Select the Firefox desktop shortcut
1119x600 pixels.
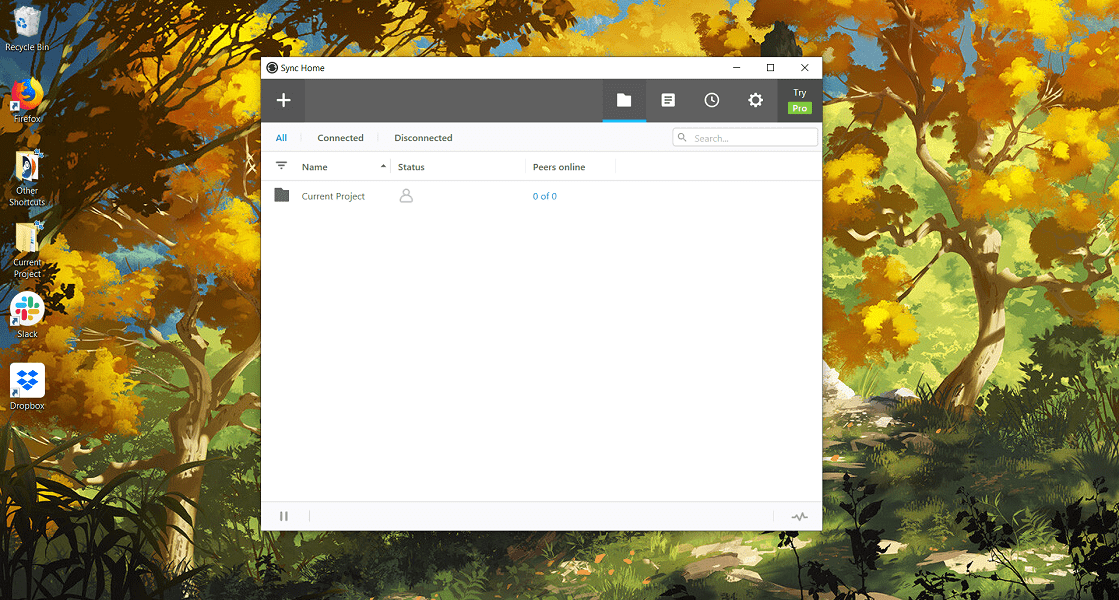(27, 101)
